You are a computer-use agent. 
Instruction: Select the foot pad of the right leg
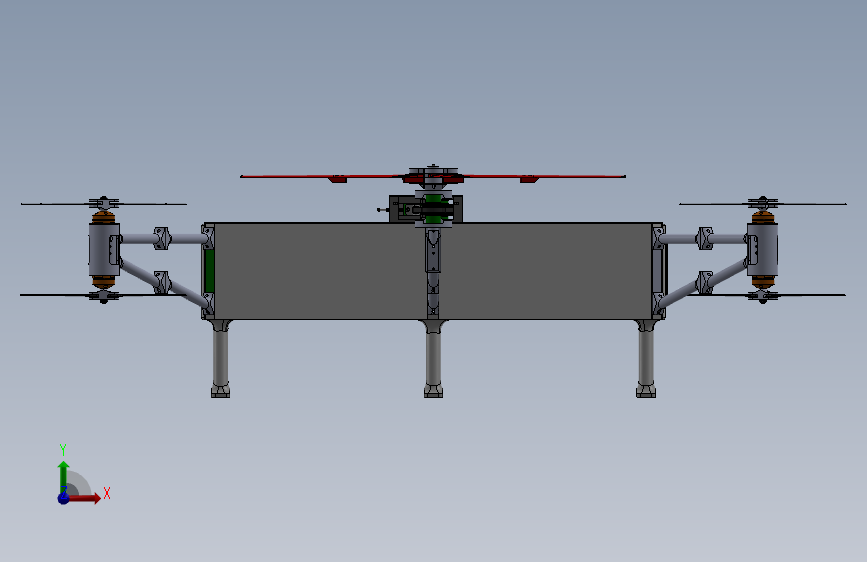(x=646, y=392)
